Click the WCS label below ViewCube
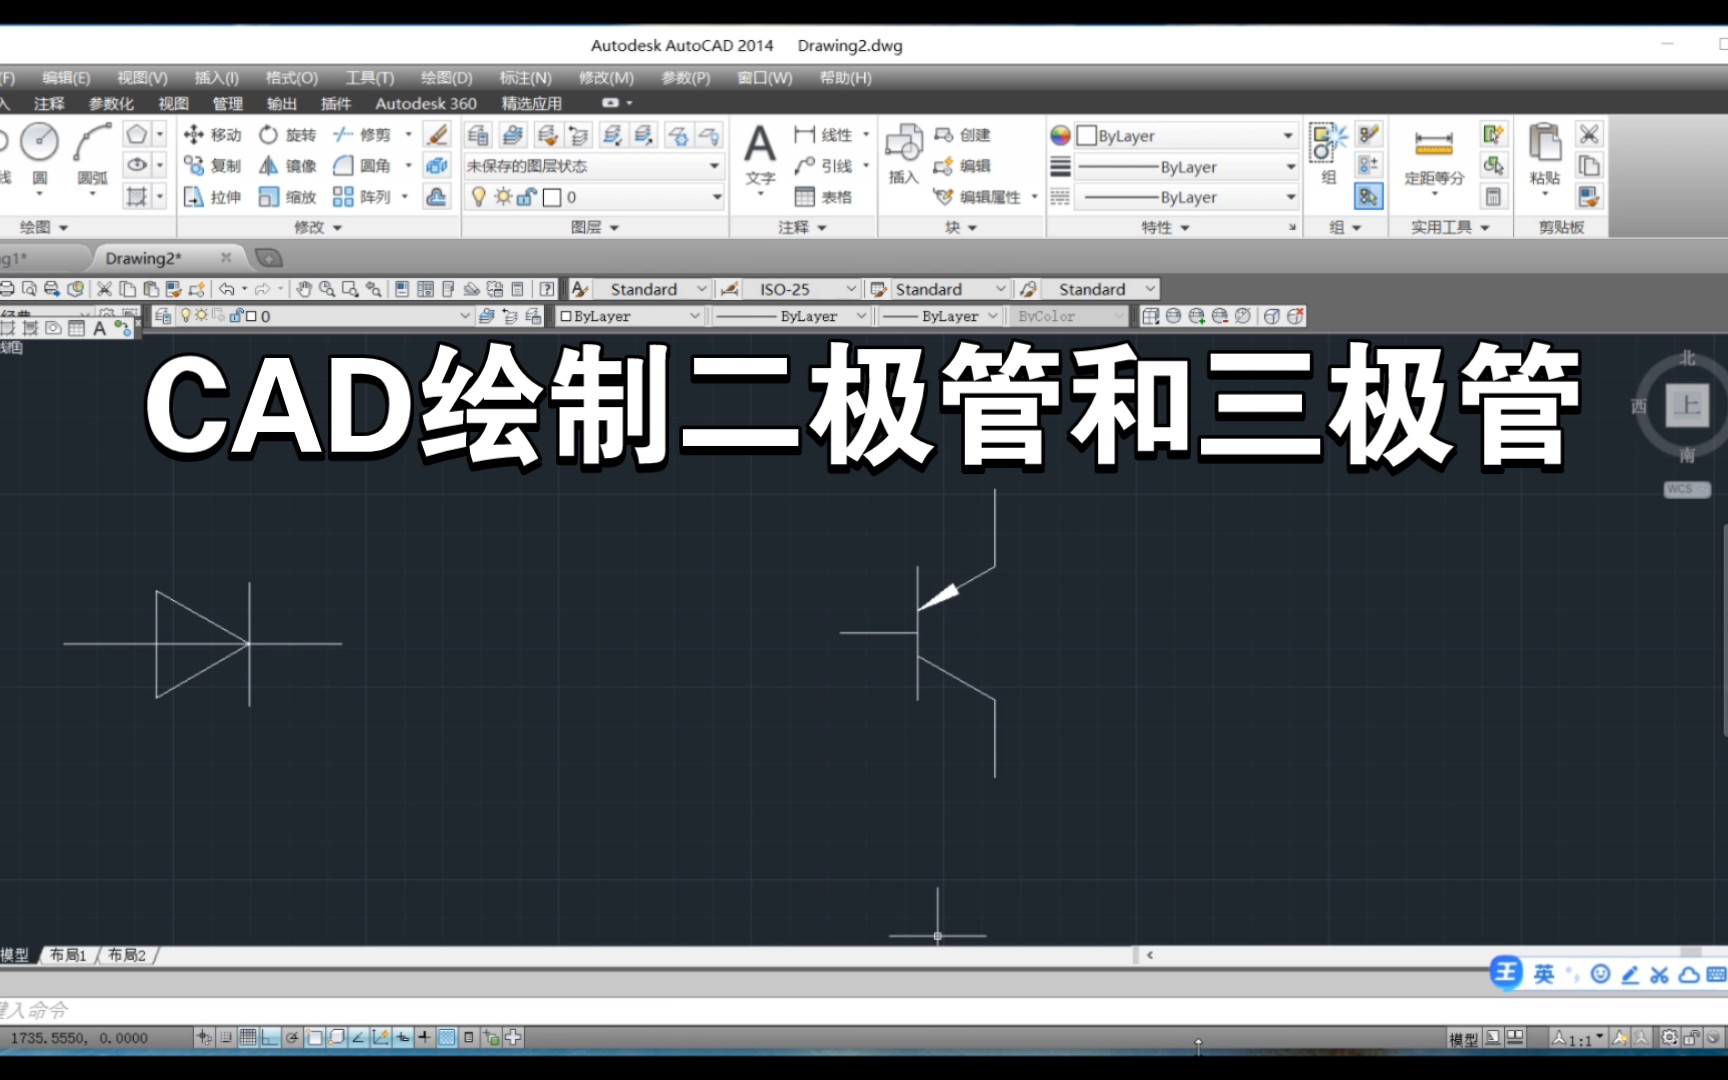The height and width of the screenshot is (1080, 1728). click(1686, 490)
